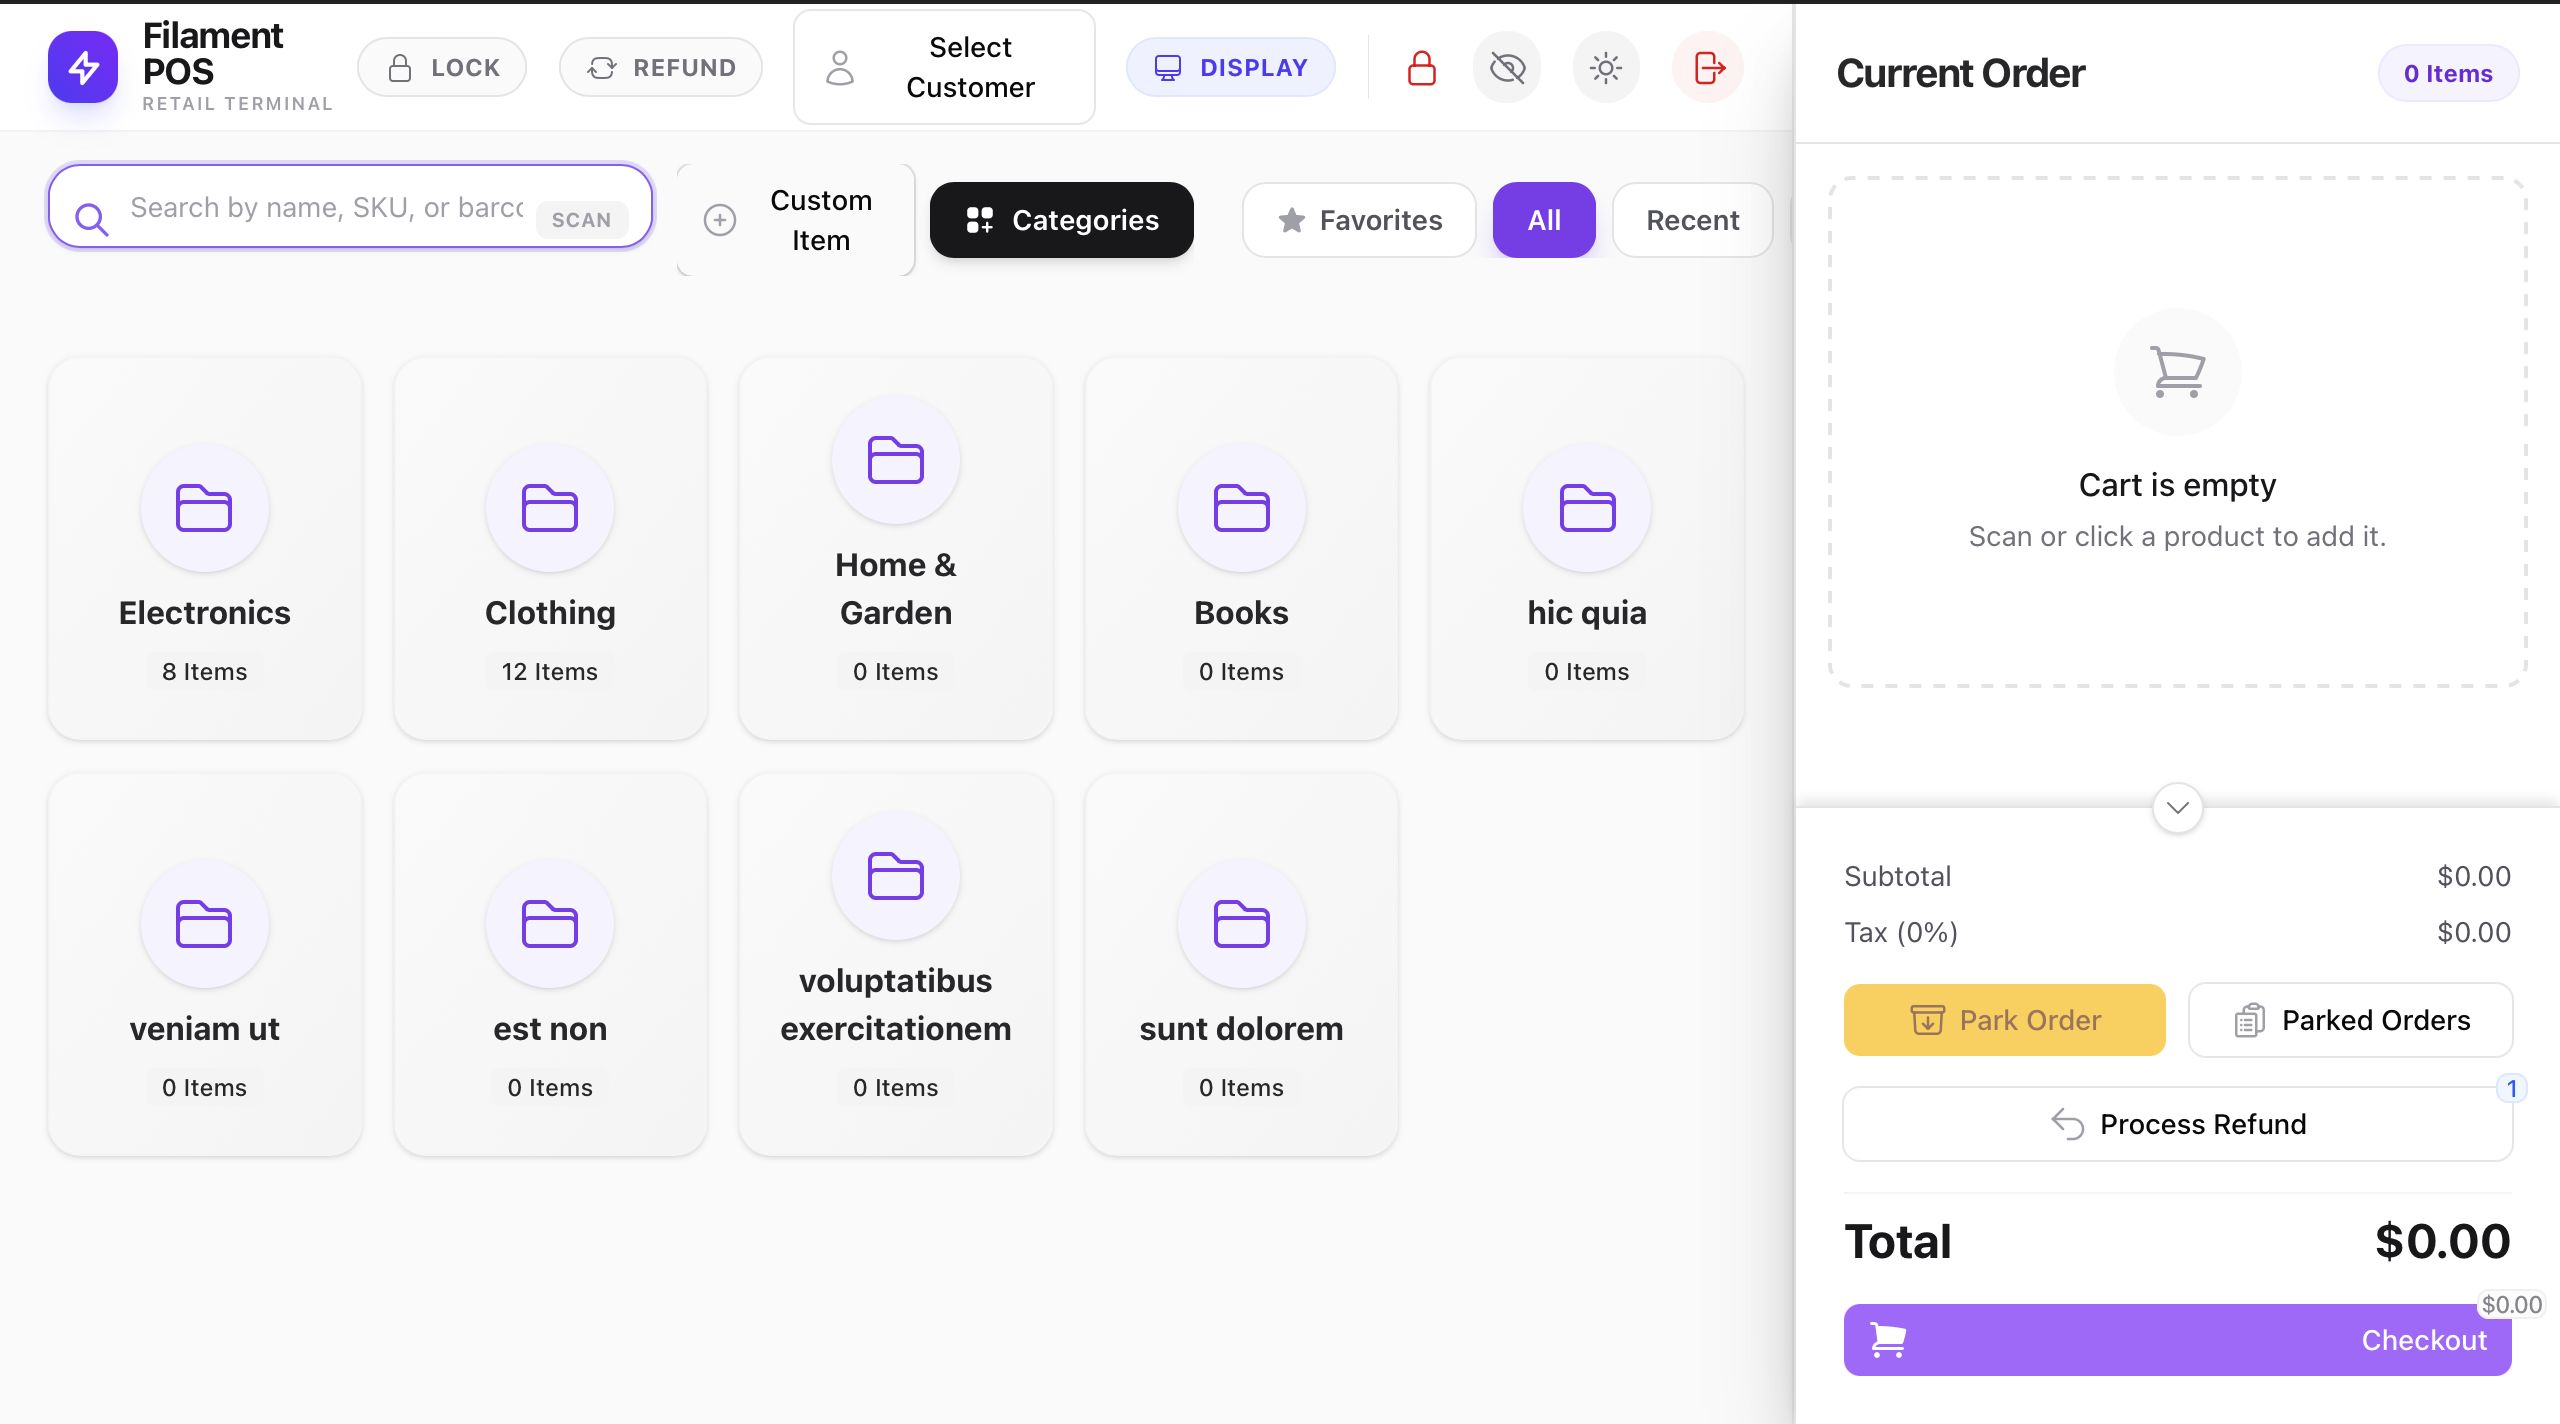This screenshot has height=1424, width=2560.
Task: Click the Park Order button
Action: click(2004, 1020)
